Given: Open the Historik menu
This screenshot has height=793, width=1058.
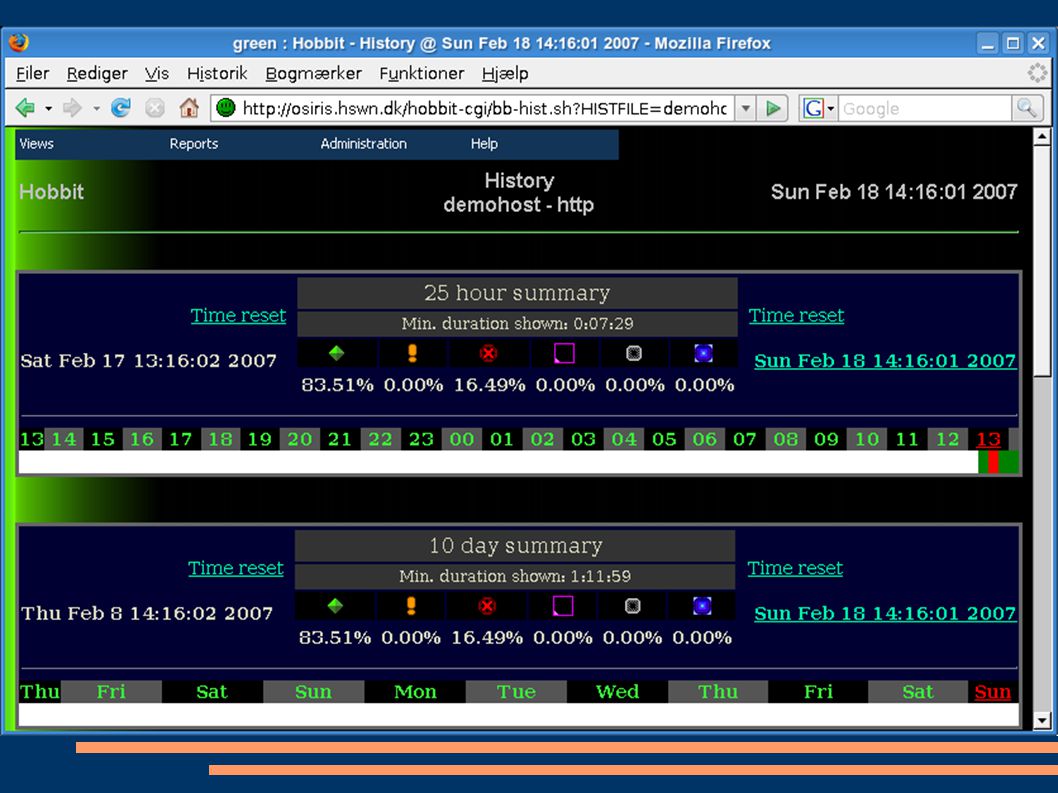Looking at the screenshot, I should point(217,73).
